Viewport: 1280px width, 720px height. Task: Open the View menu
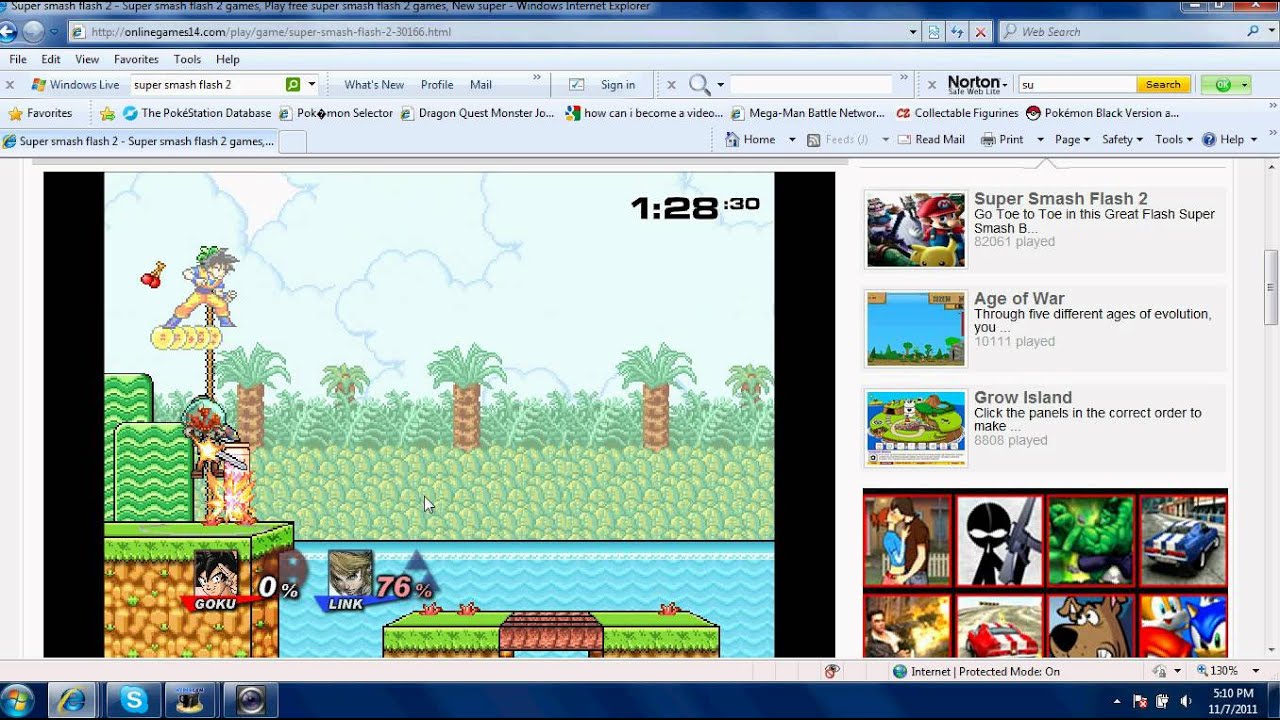coord(87,59)
